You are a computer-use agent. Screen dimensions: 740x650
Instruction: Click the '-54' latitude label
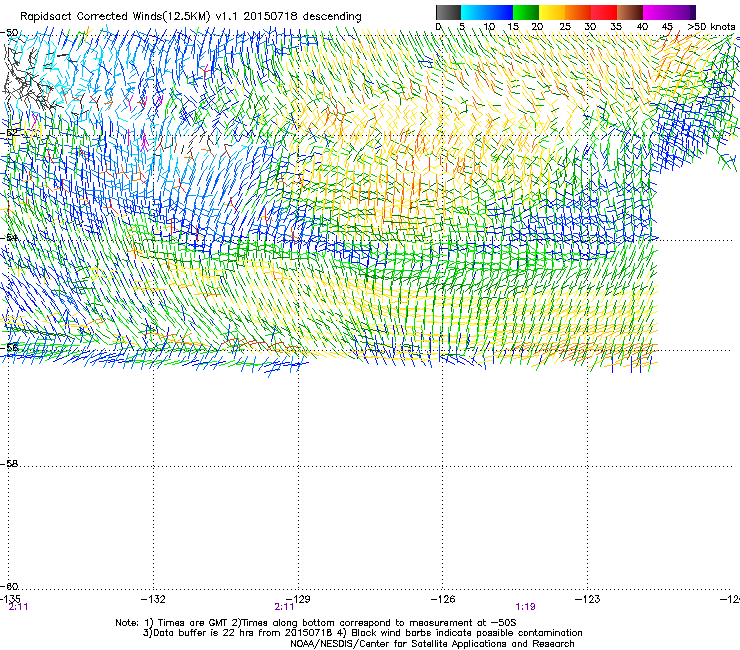[x=9, y=237]
